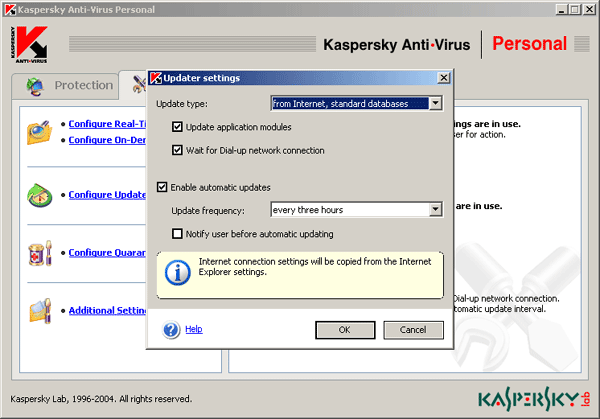
Task: Click the quarantine jar icon
Action: pyautogui.click(x=40, y=253)
